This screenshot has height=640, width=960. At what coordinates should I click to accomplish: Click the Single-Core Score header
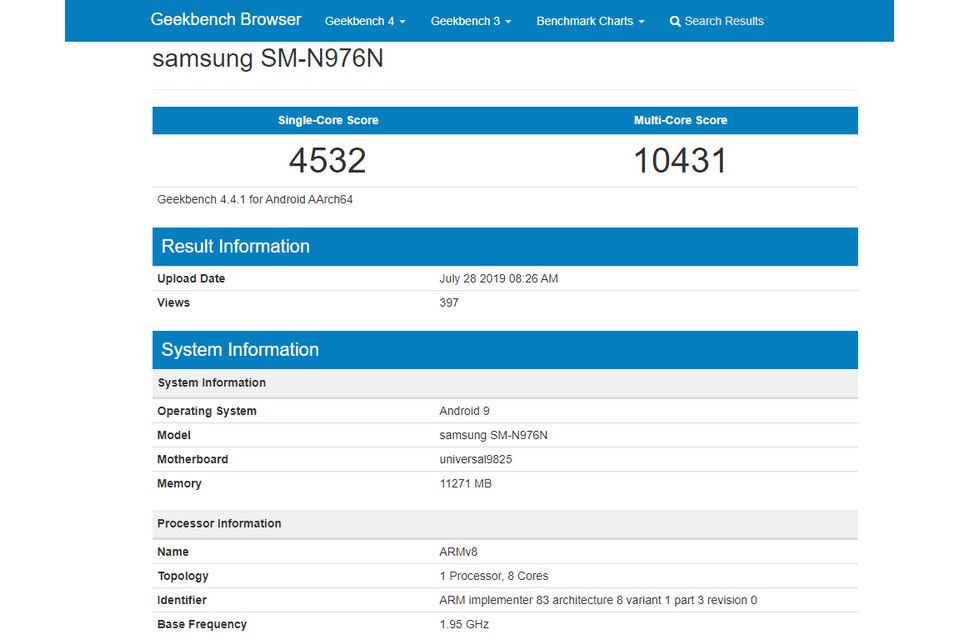(x=328, y=120)
